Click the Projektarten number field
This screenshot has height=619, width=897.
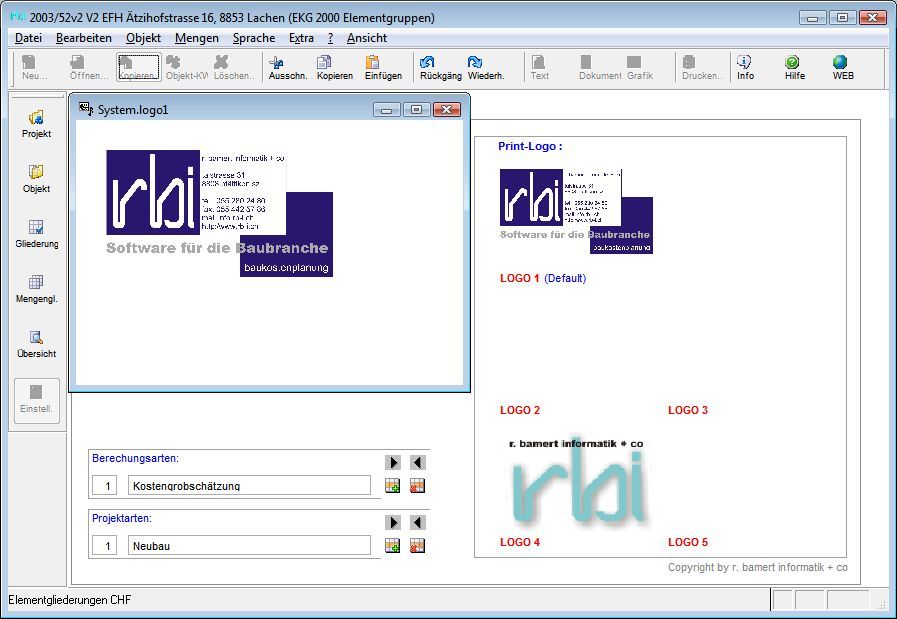[105, 546]
